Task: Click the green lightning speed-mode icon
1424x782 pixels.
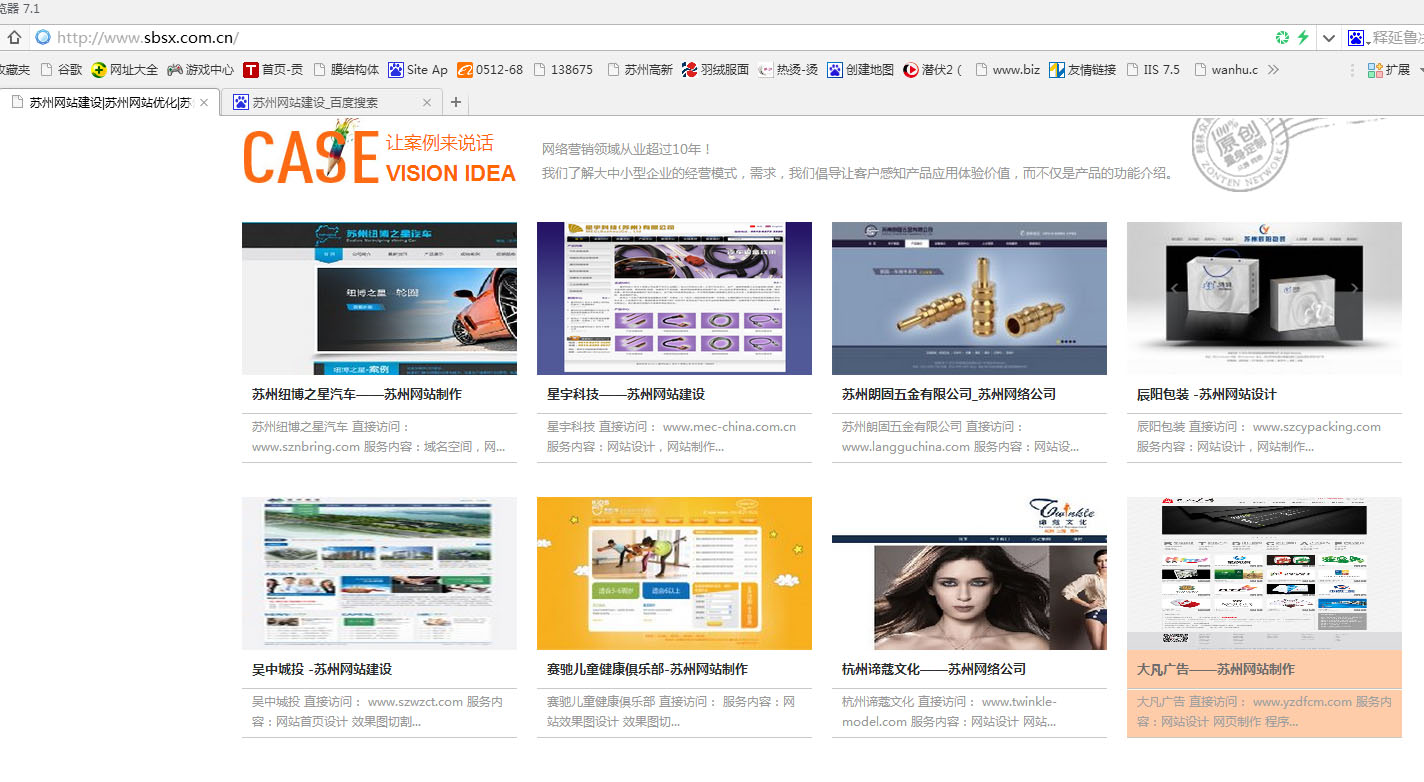Action: [1302, 38]
